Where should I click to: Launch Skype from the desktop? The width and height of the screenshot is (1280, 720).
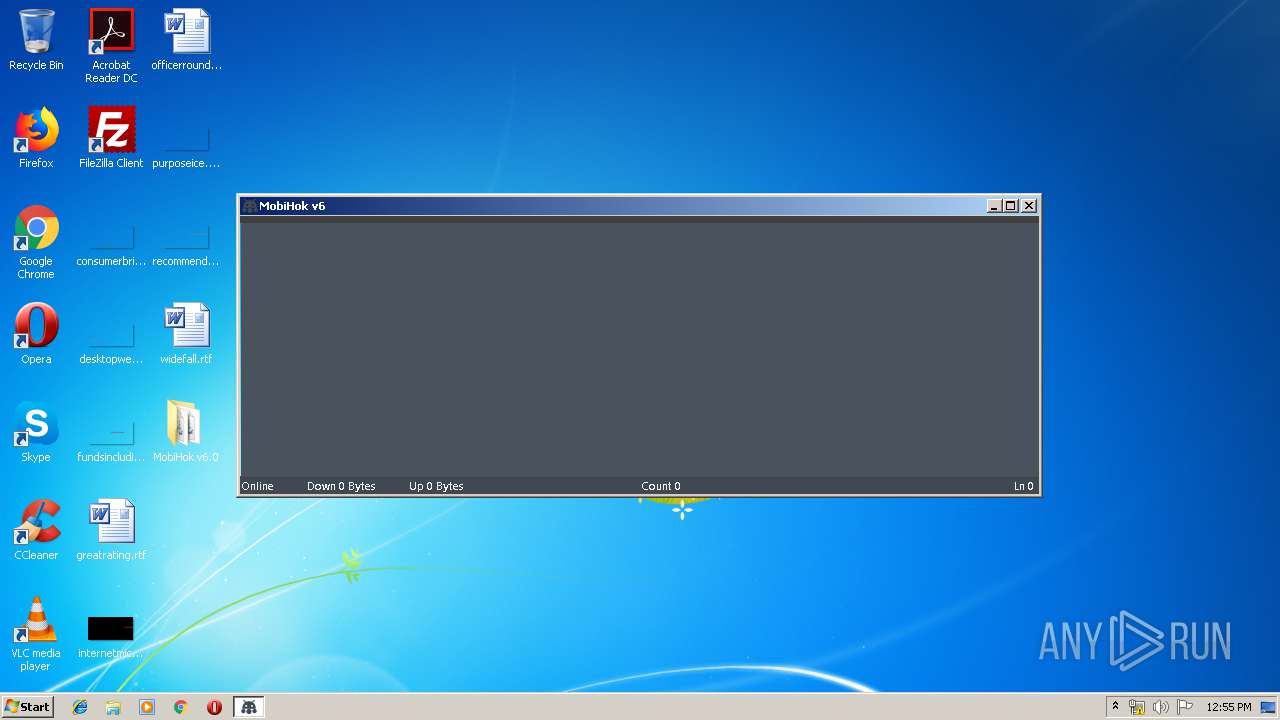tap(36, 432)
